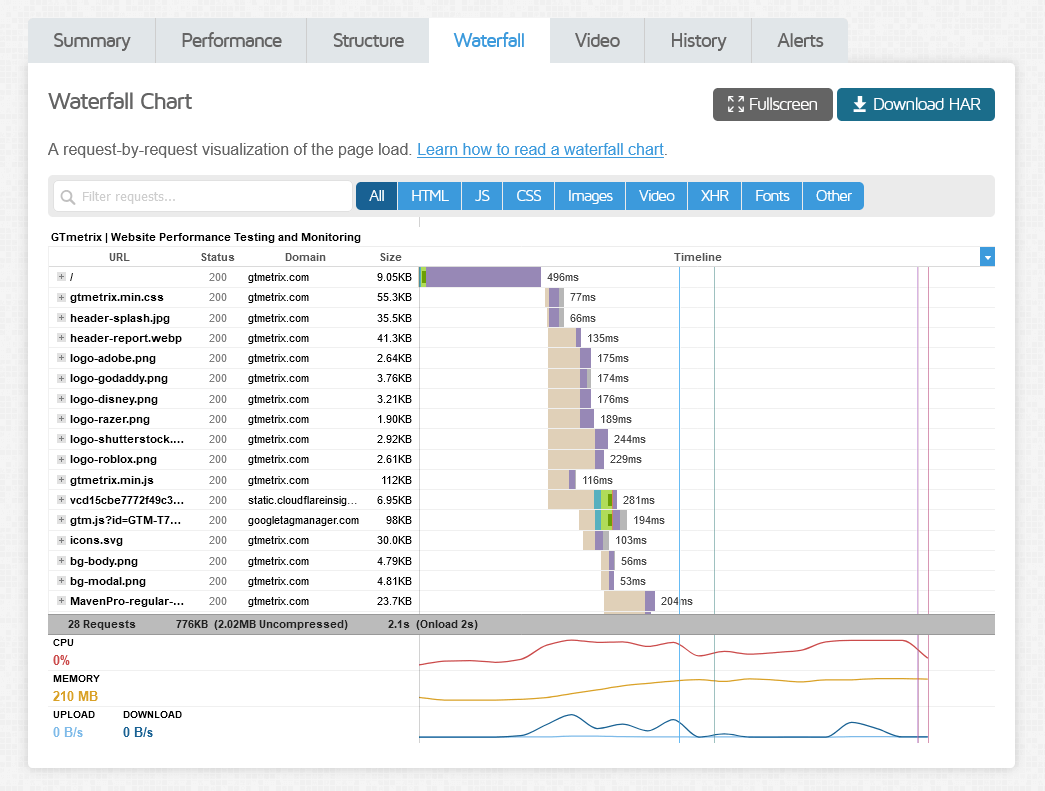Click the Filter requests input field

(x=210, y=197)
